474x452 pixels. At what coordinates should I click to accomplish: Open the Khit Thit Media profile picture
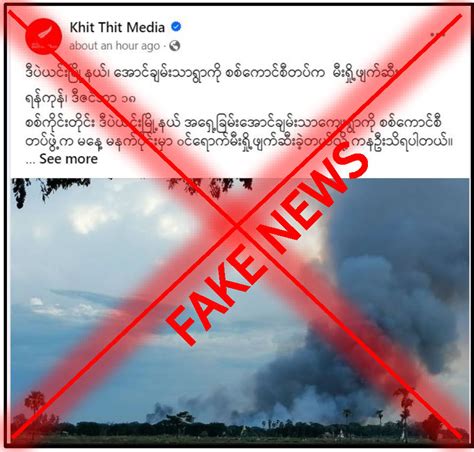[43, 36]
